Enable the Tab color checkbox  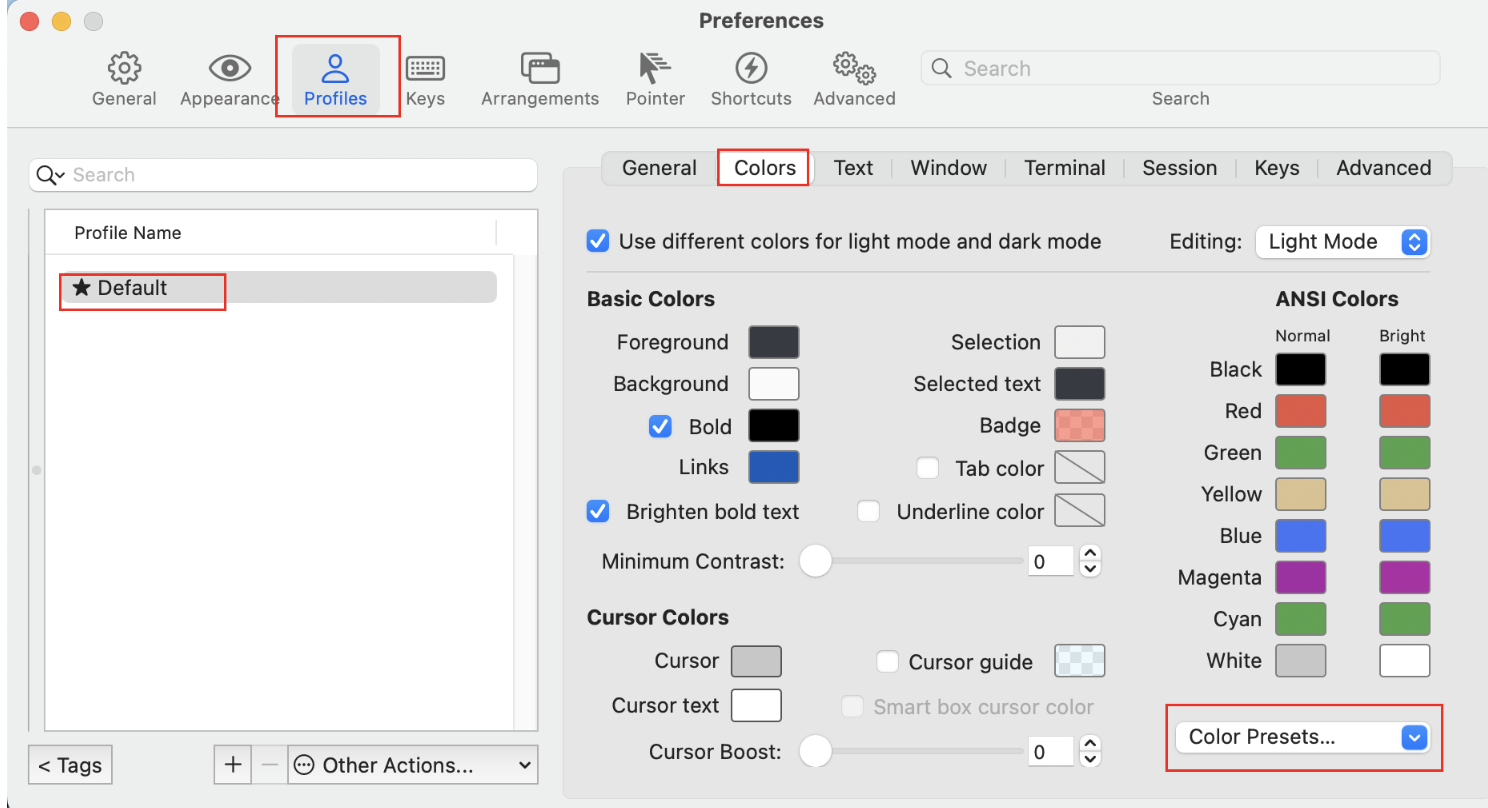coord(928,468)
